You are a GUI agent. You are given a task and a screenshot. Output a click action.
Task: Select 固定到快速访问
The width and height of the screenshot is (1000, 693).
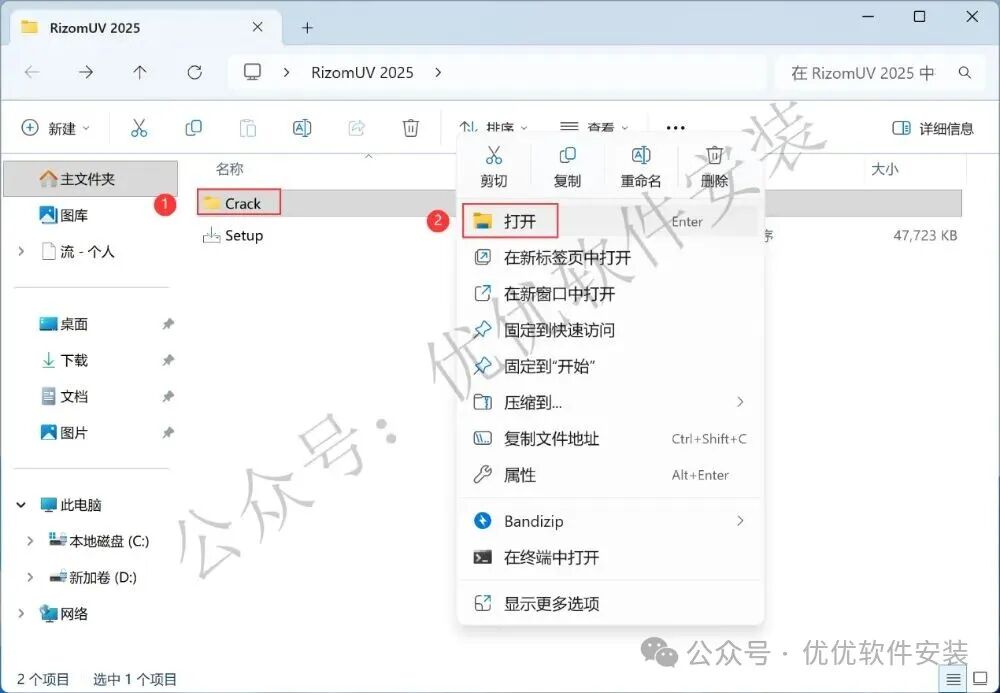pyautogui.click(x=610, y=330)
